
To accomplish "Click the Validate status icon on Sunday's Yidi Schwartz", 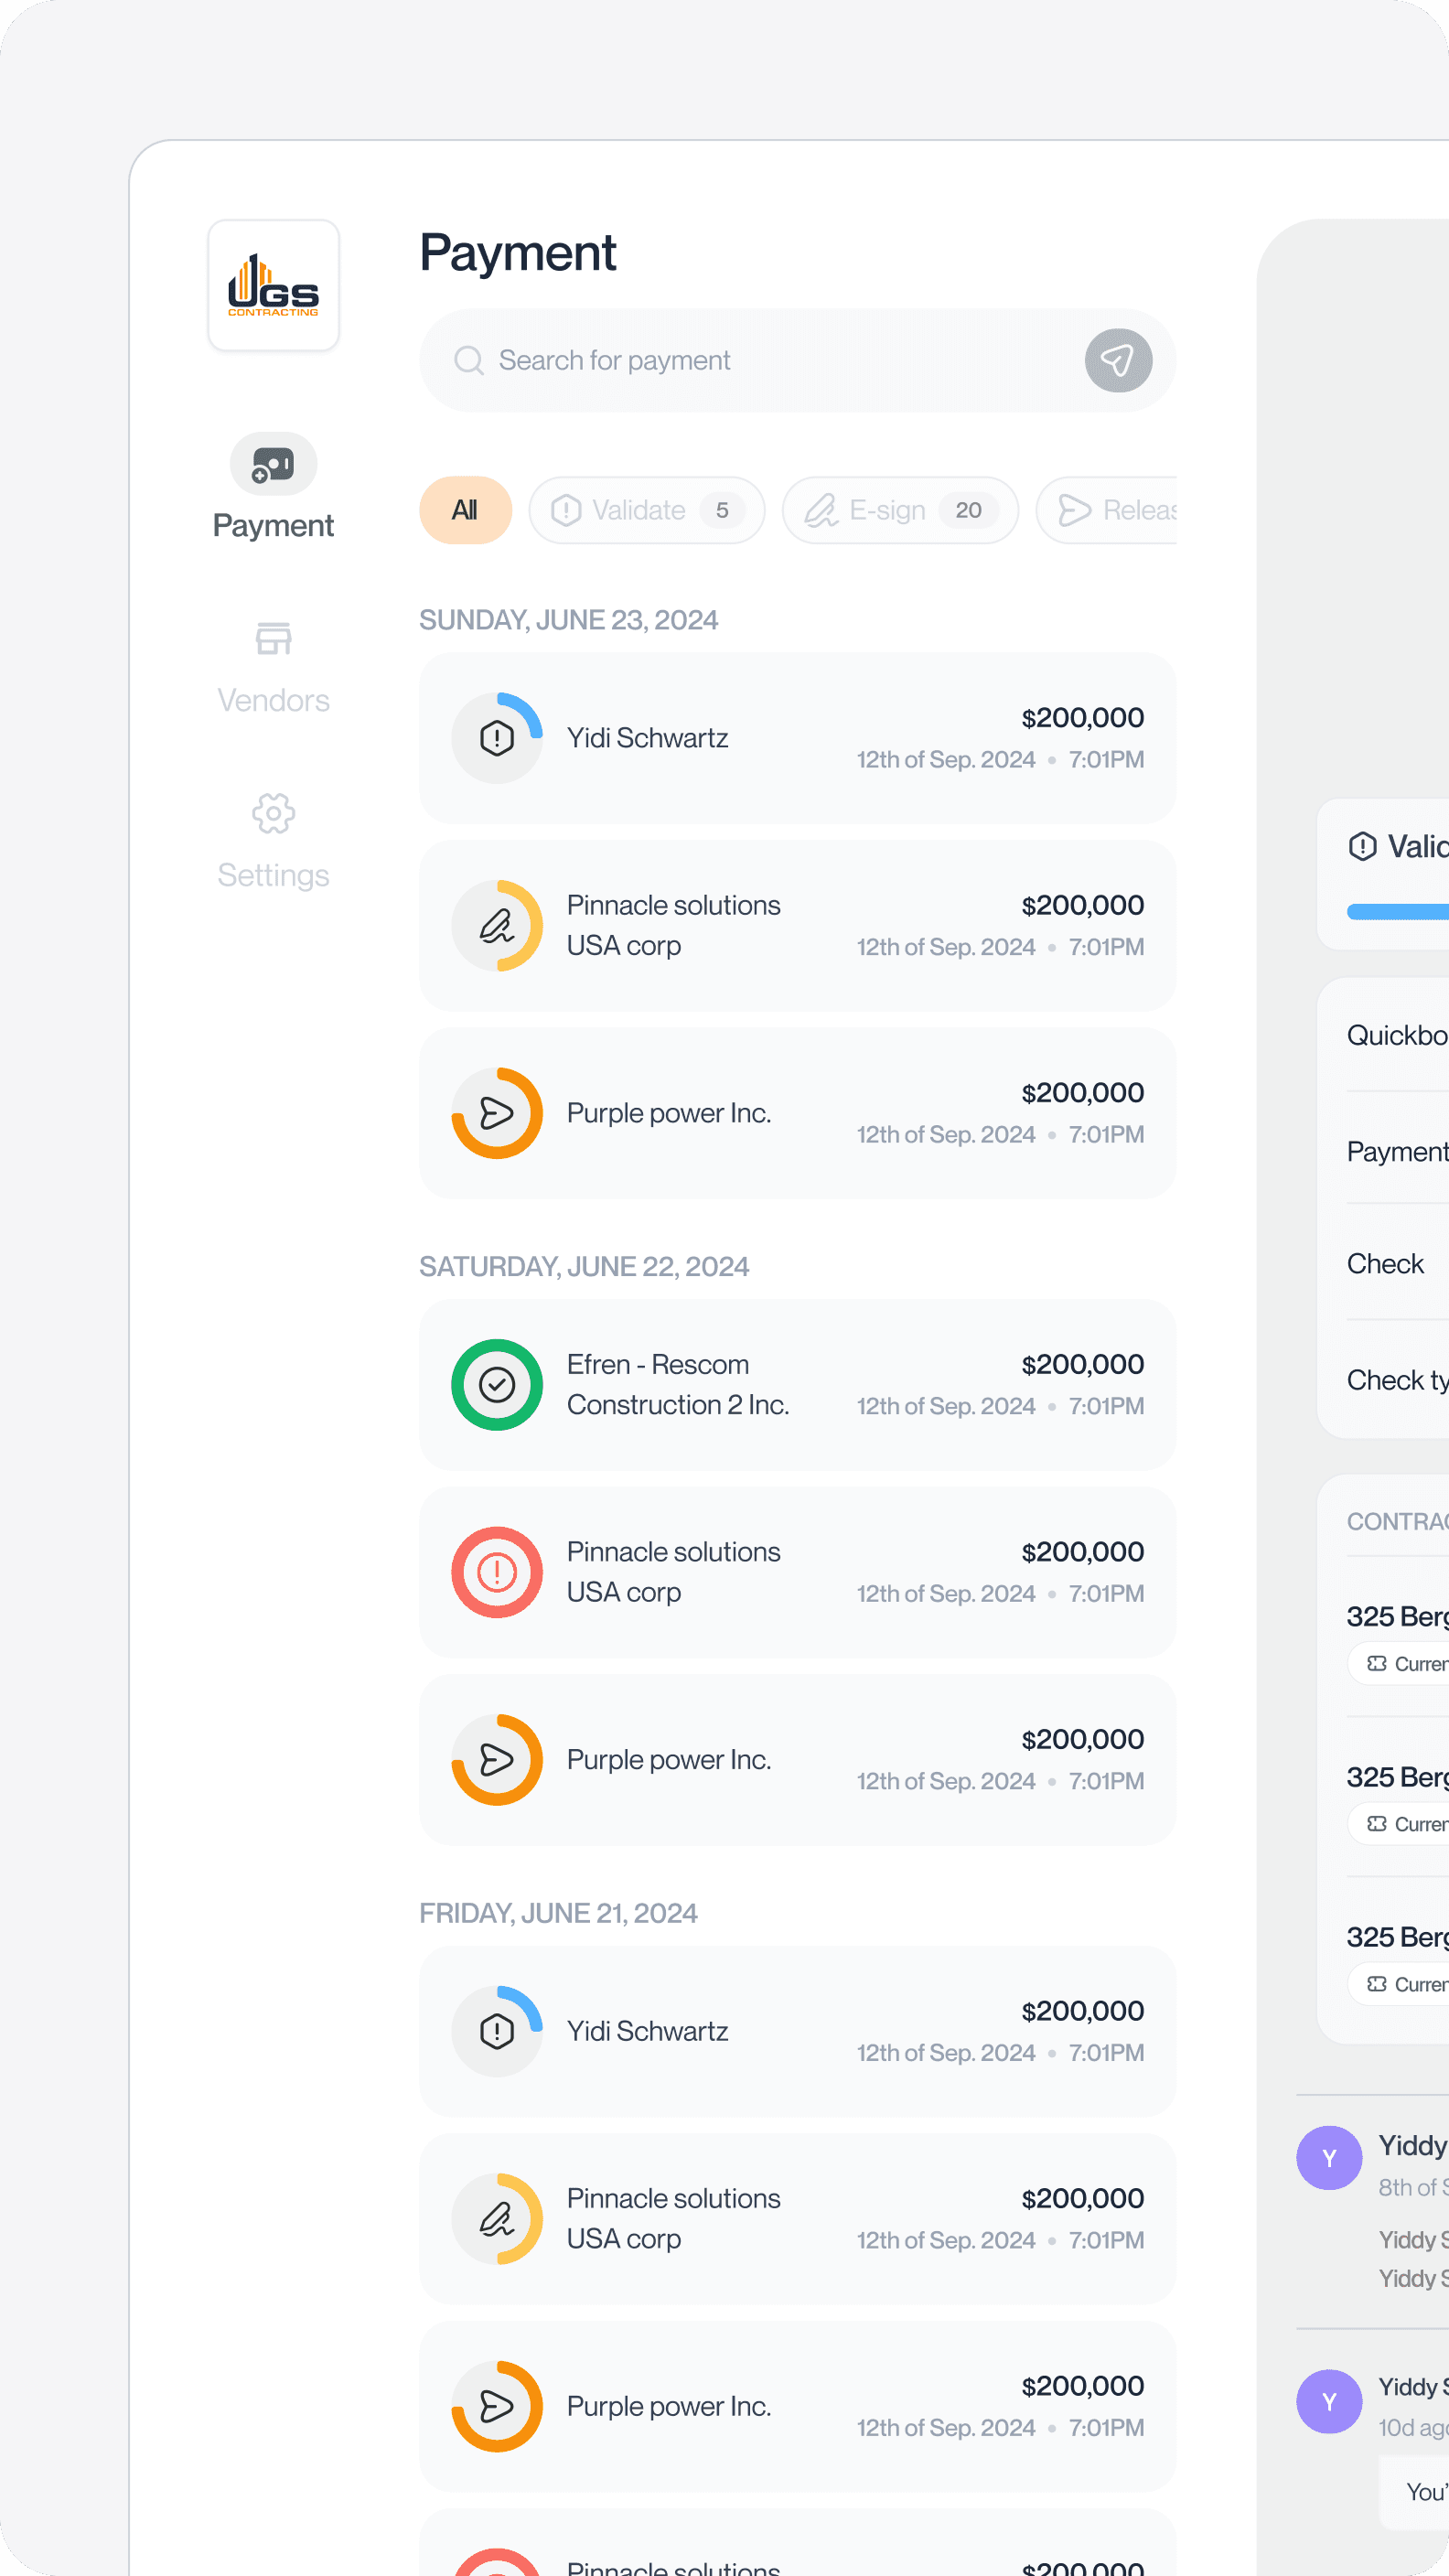I will coord(497,738).
